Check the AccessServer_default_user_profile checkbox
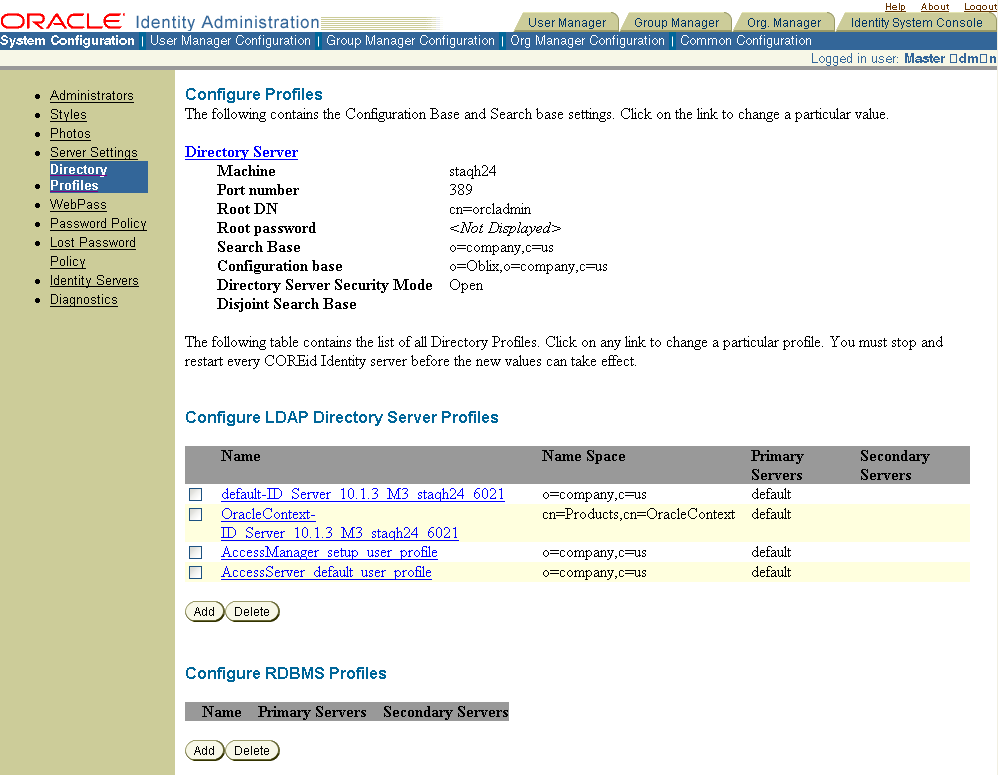The width and height of the screenshot is (998, 775). (195, 572)
